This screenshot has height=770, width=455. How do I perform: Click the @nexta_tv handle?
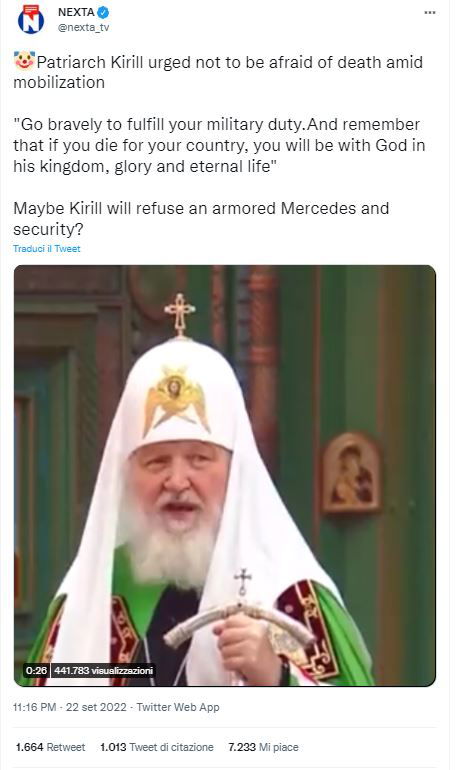84,28
